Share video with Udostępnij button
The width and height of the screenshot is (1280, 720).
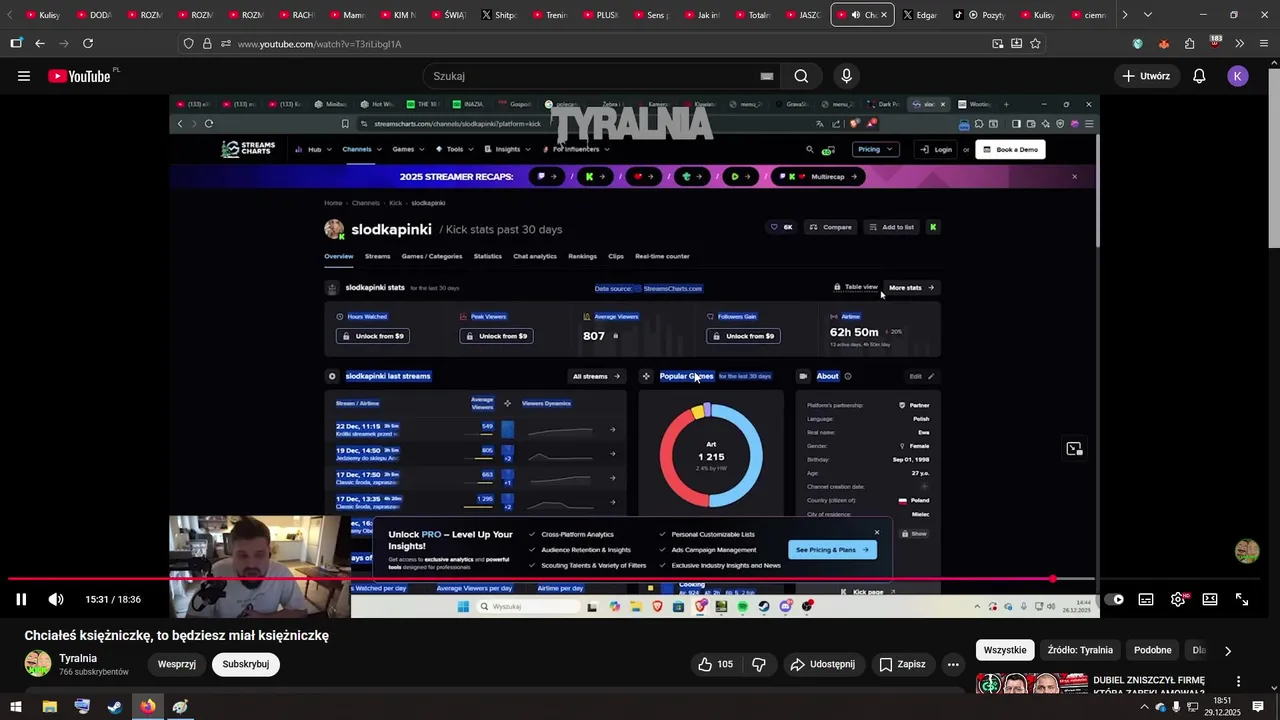click(x=822, y=664)
